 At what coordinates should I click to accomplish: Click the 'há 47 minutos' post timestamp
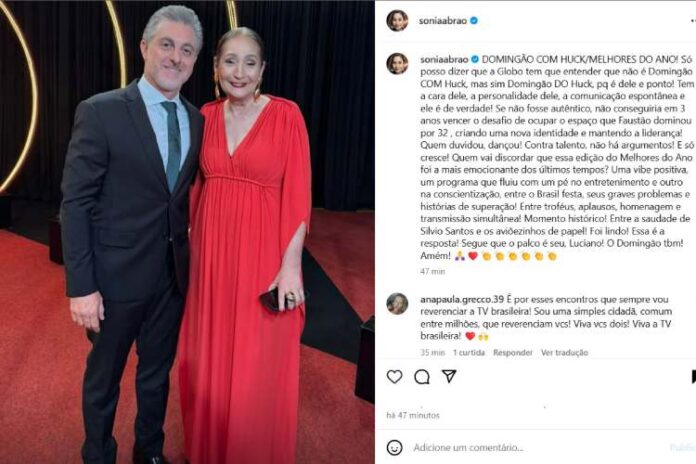[413, 414]
